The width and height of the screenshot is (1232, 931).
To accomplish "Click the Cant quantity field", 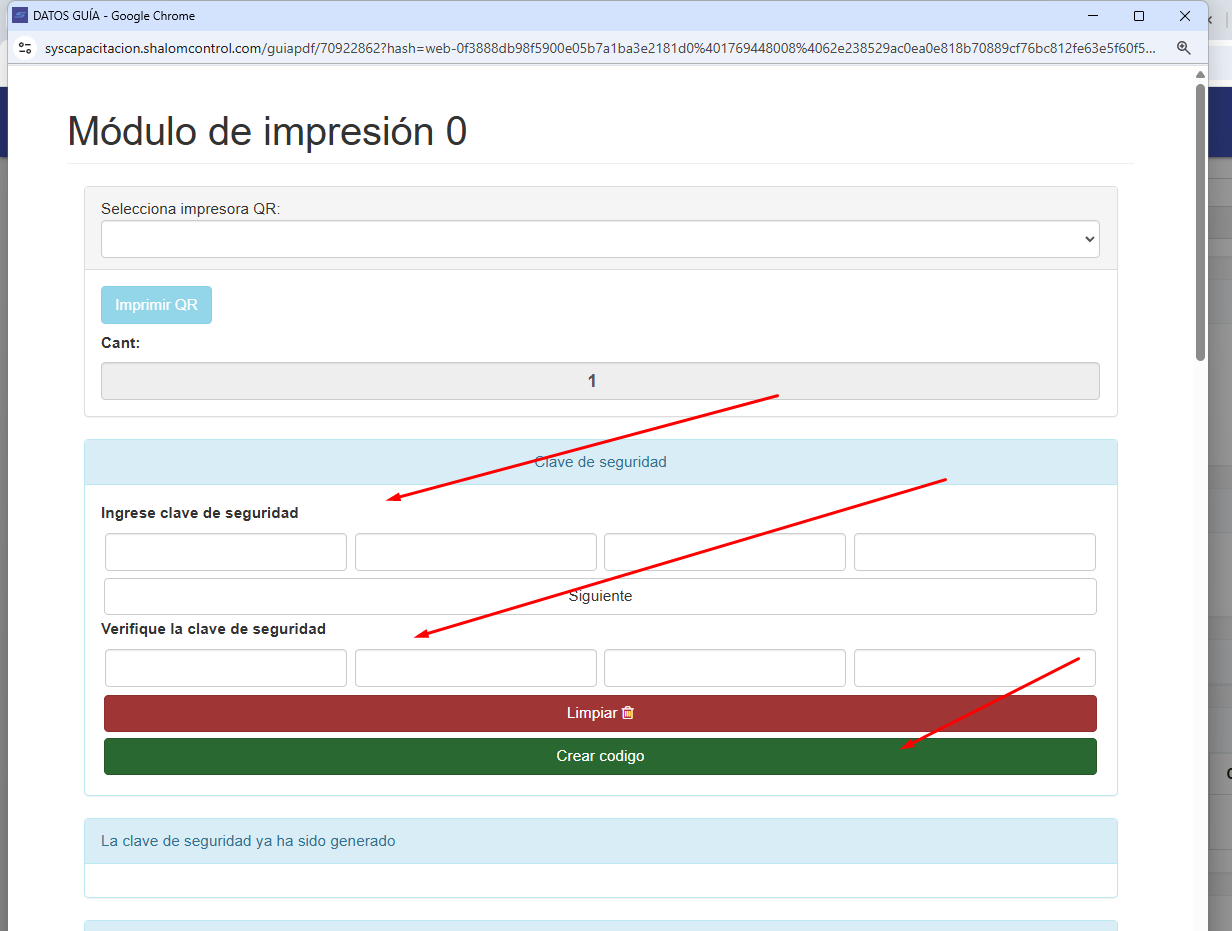I will (600, 381).
